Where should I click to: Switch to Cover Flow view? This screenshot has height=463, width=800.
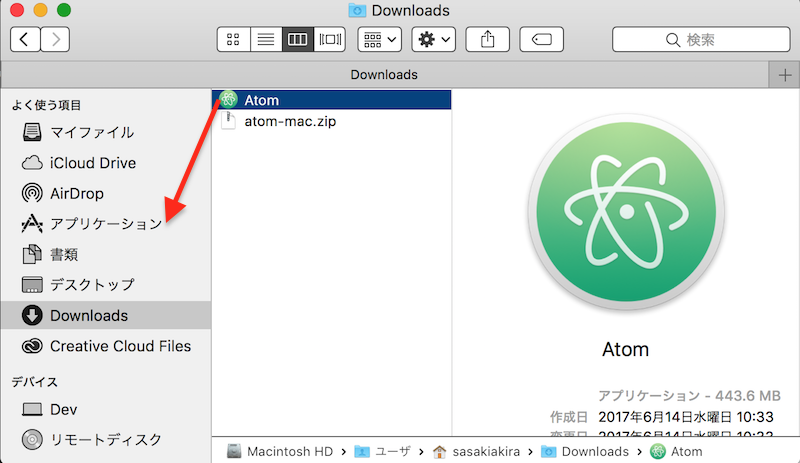point(329,39)
